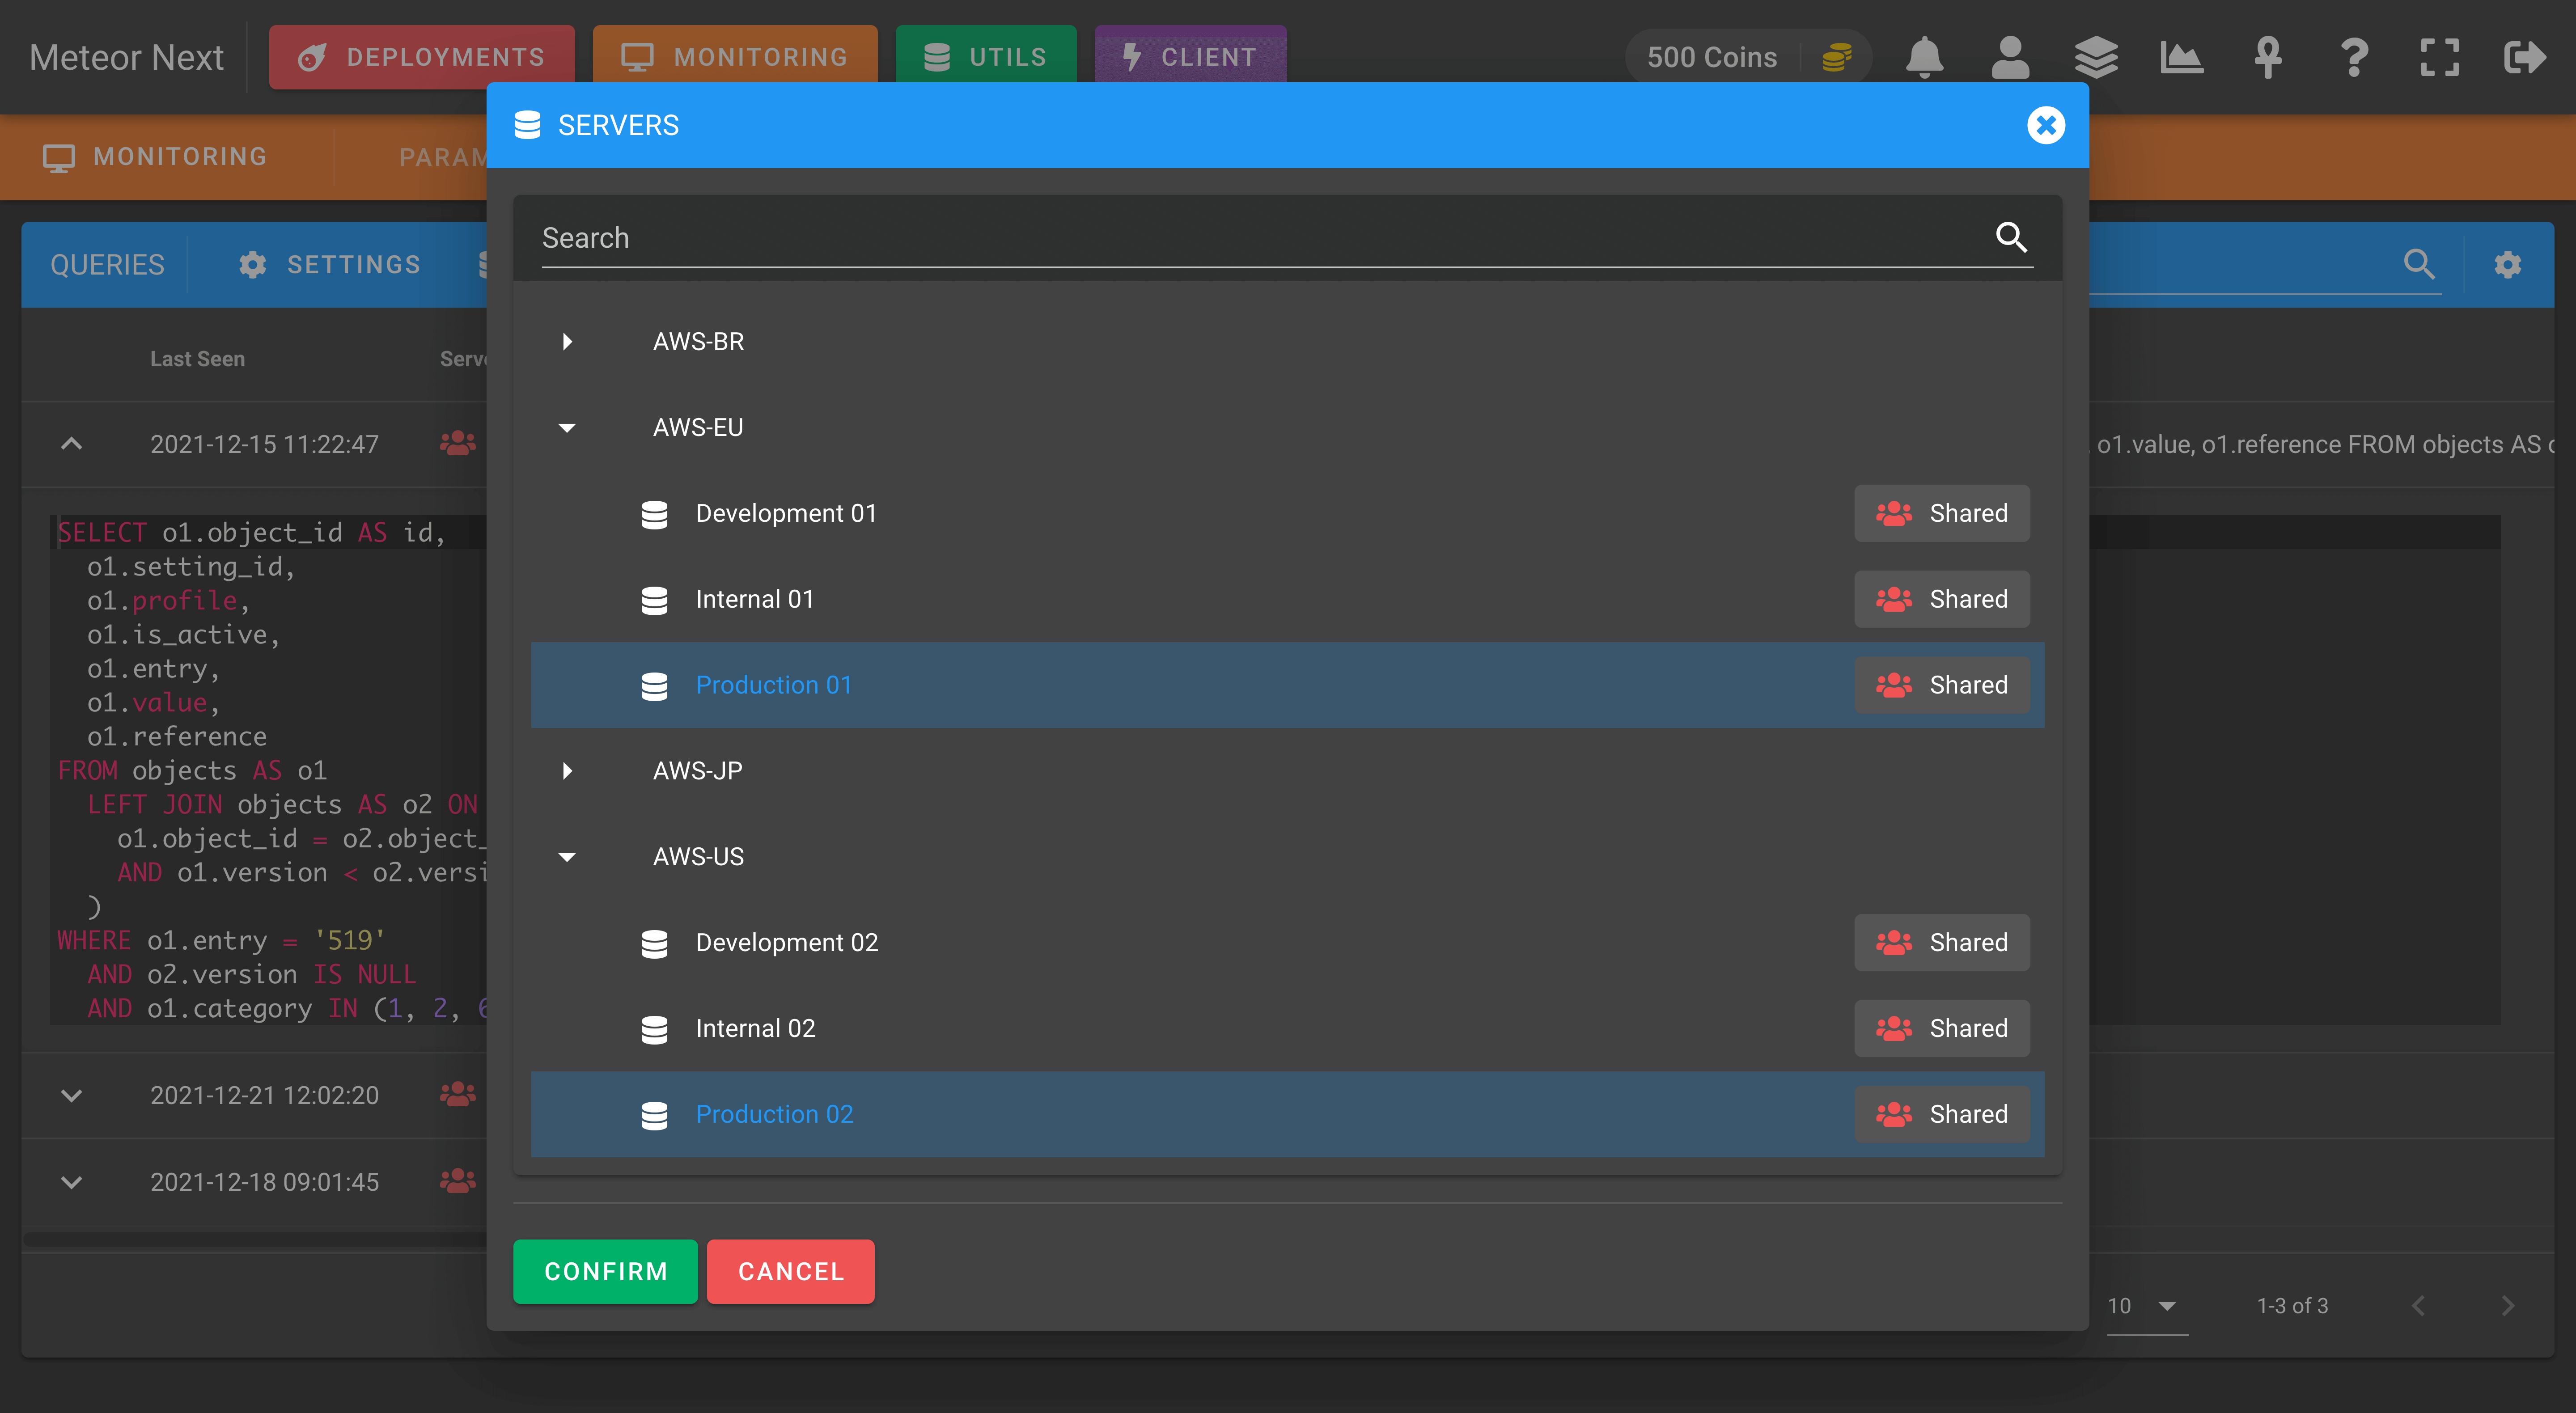Click the logout arrow icon

point(2525,57)
